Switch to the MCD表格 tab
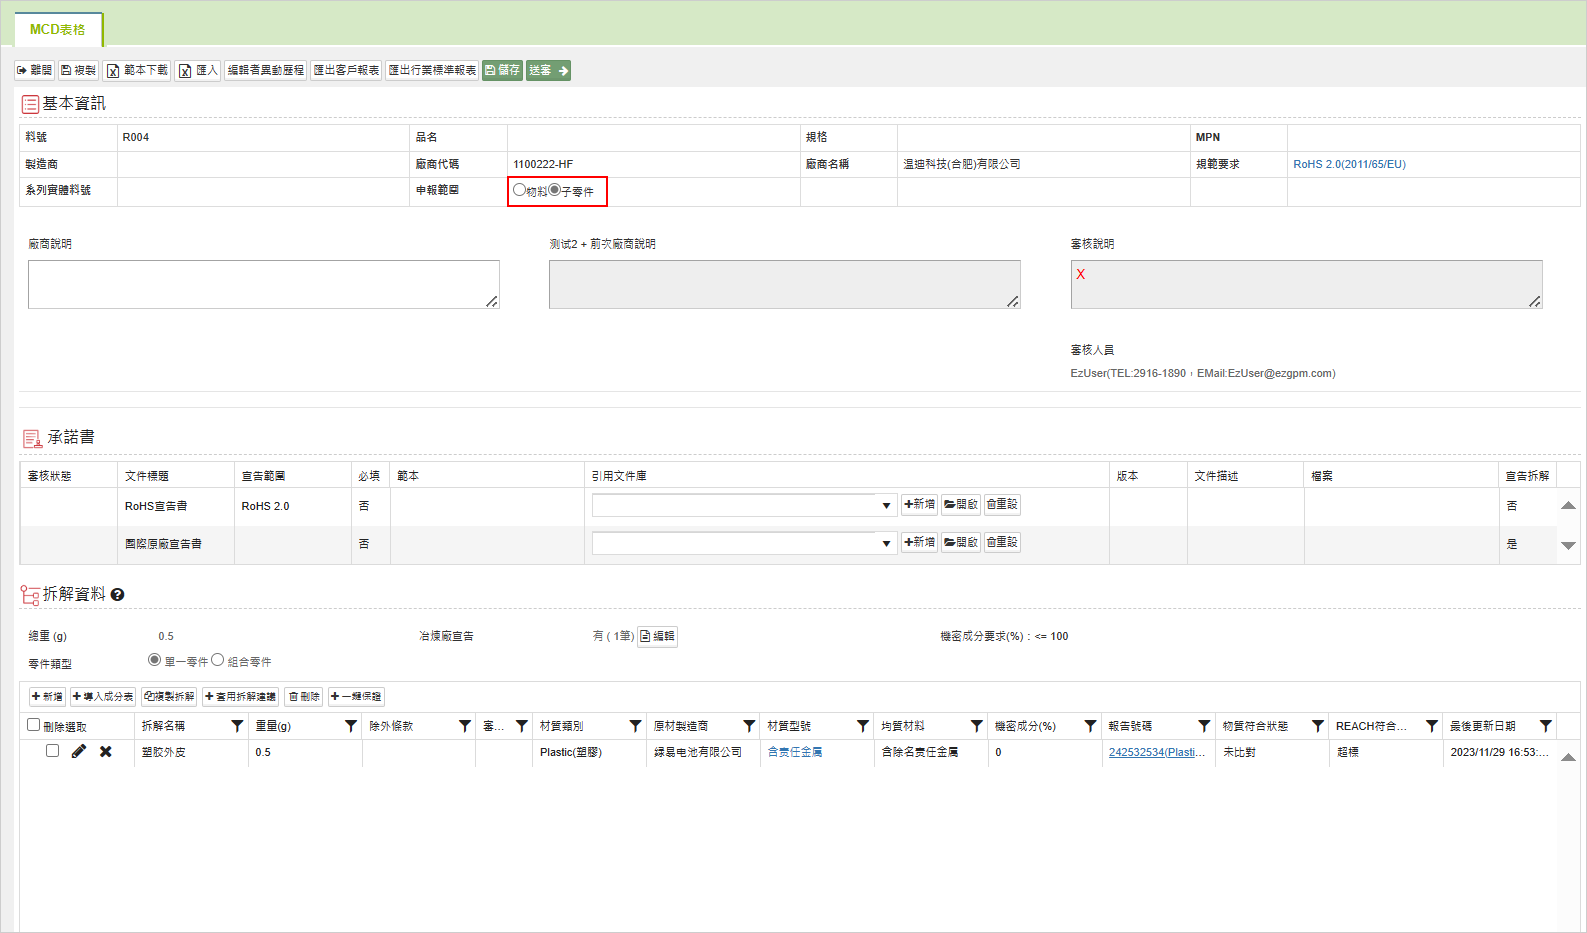The height and width of the screenshot is (933, 1587). point(58,29)
